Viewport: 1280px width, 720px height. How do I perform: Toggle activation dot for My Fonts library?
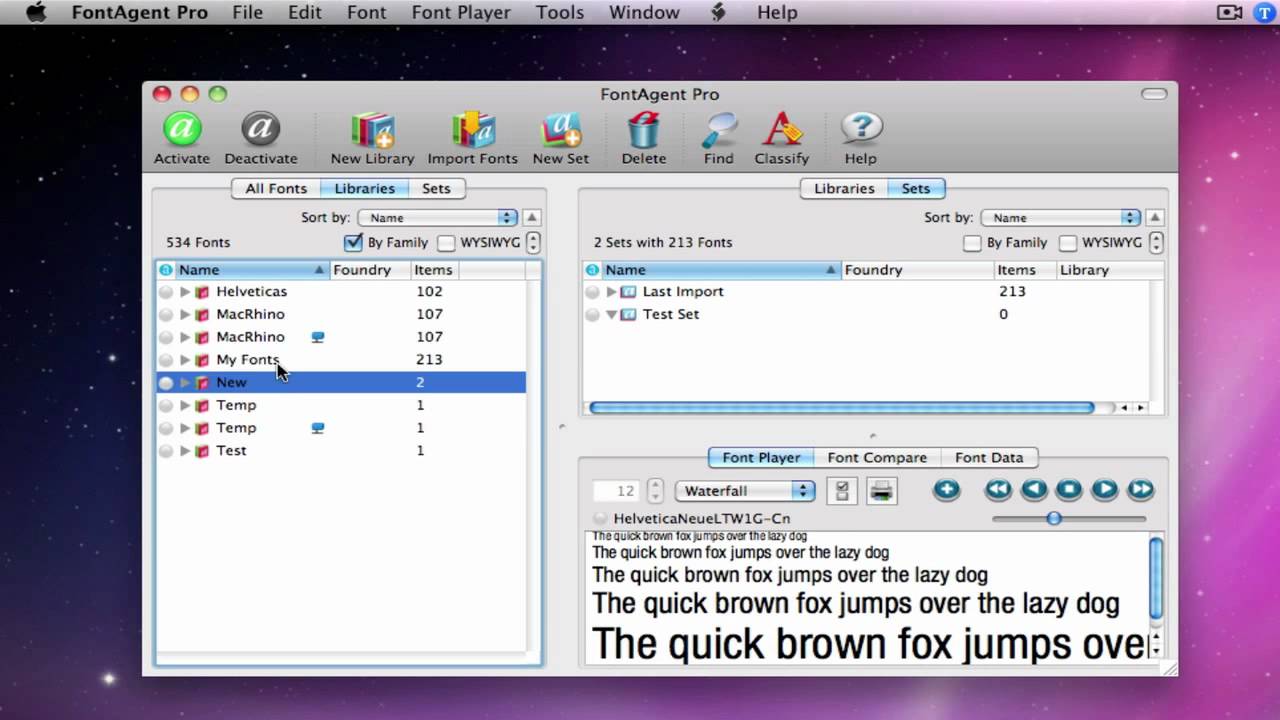click(166, 360)
